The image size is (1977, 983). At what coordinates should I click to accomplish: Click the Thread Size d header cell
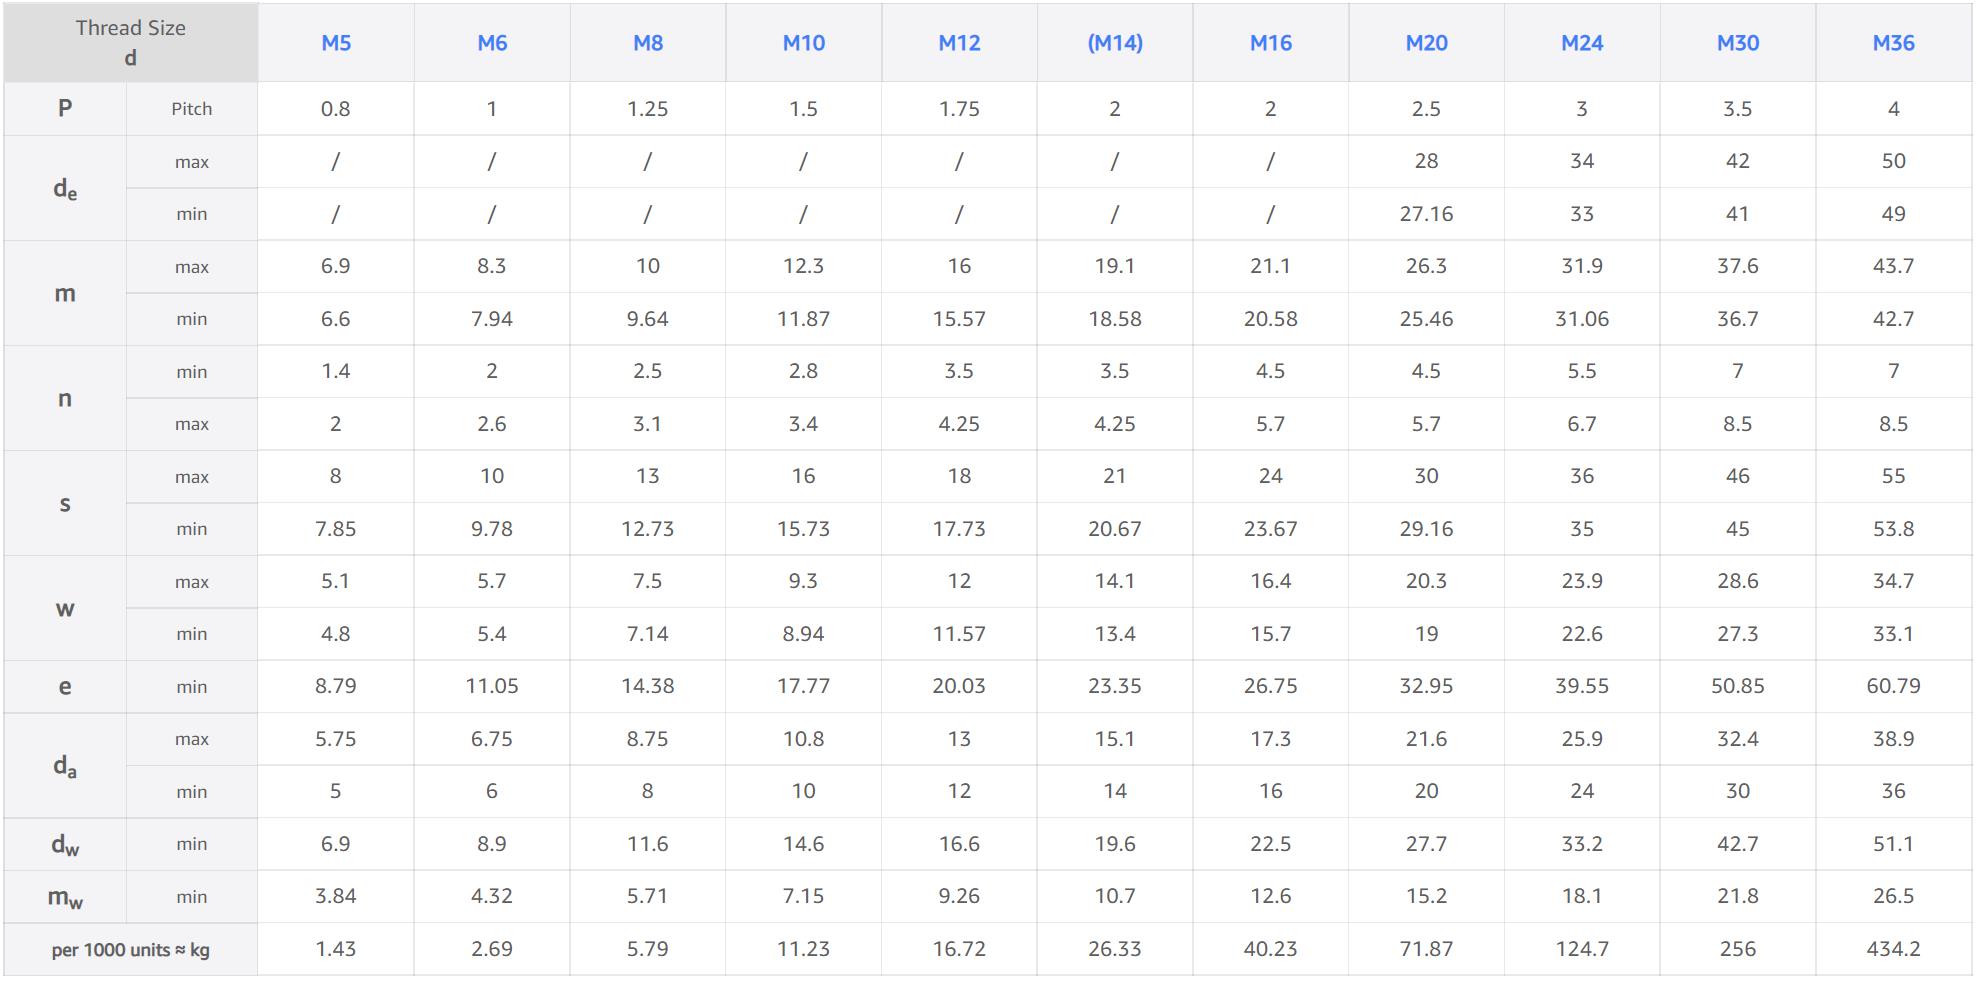(131, 42)
